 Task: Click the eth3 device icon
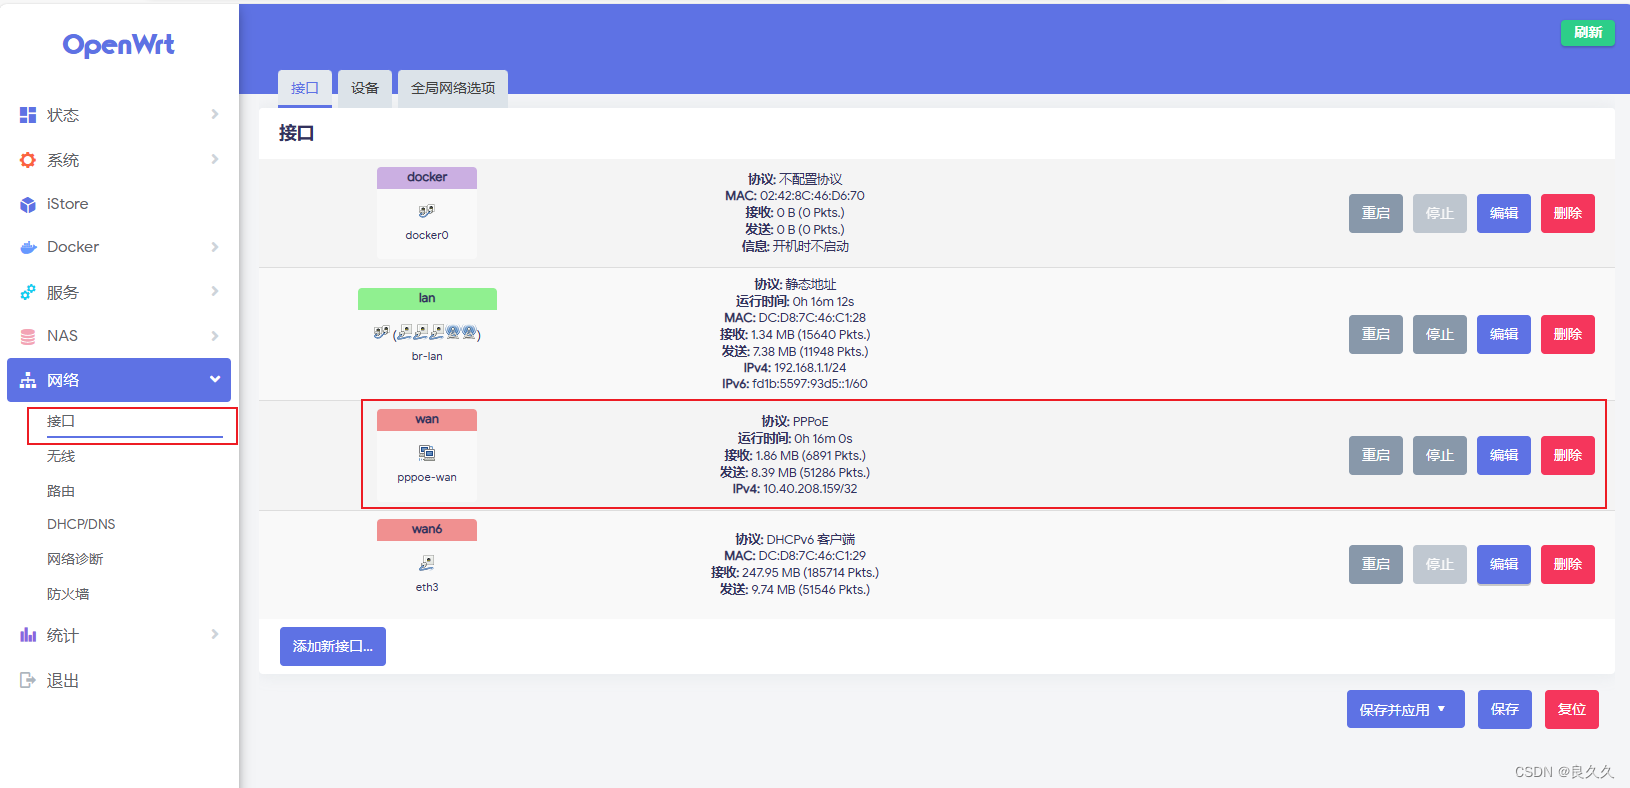427,563
